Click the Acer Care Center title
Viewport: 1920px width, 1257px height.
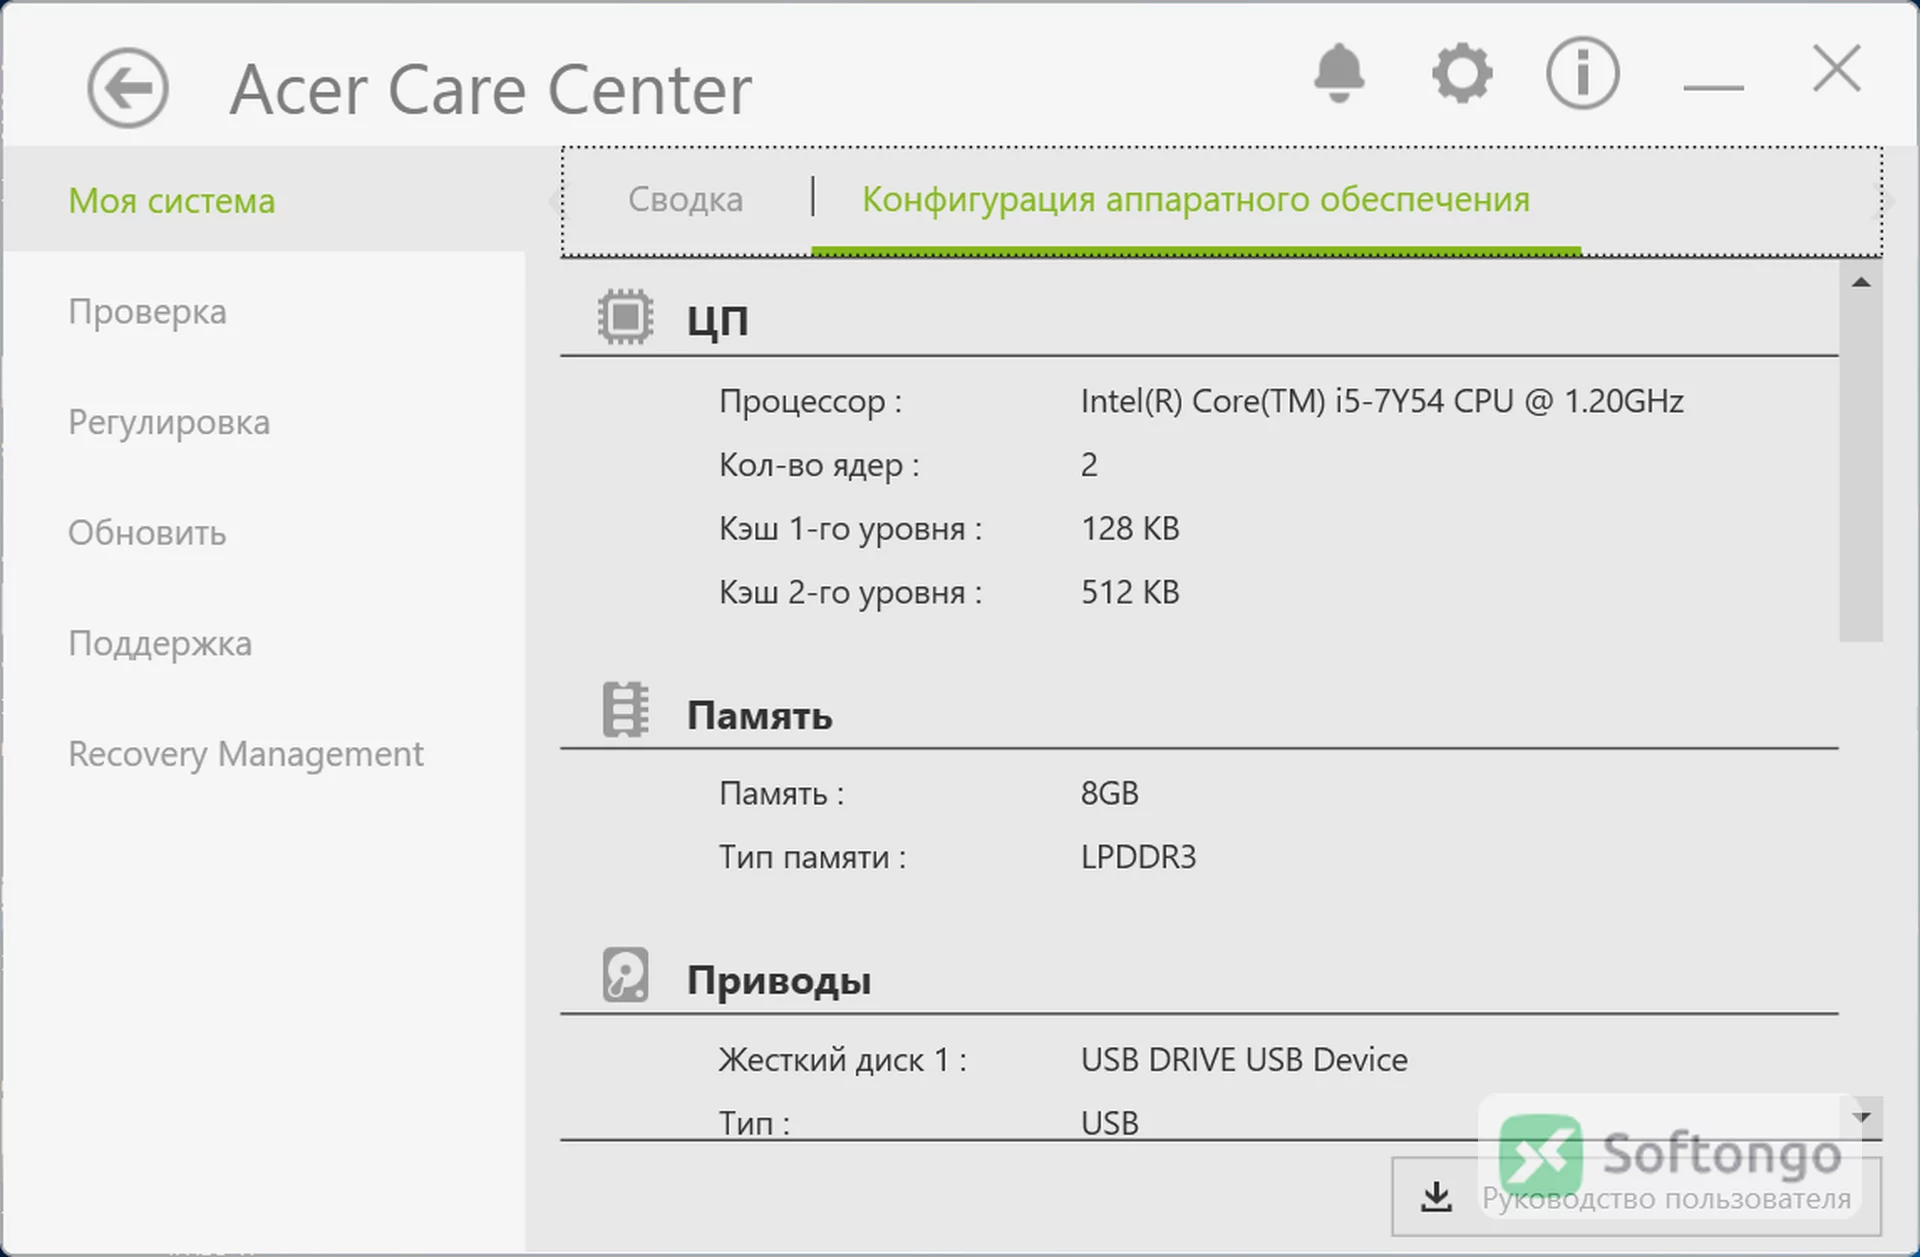[x=490, y=89]
